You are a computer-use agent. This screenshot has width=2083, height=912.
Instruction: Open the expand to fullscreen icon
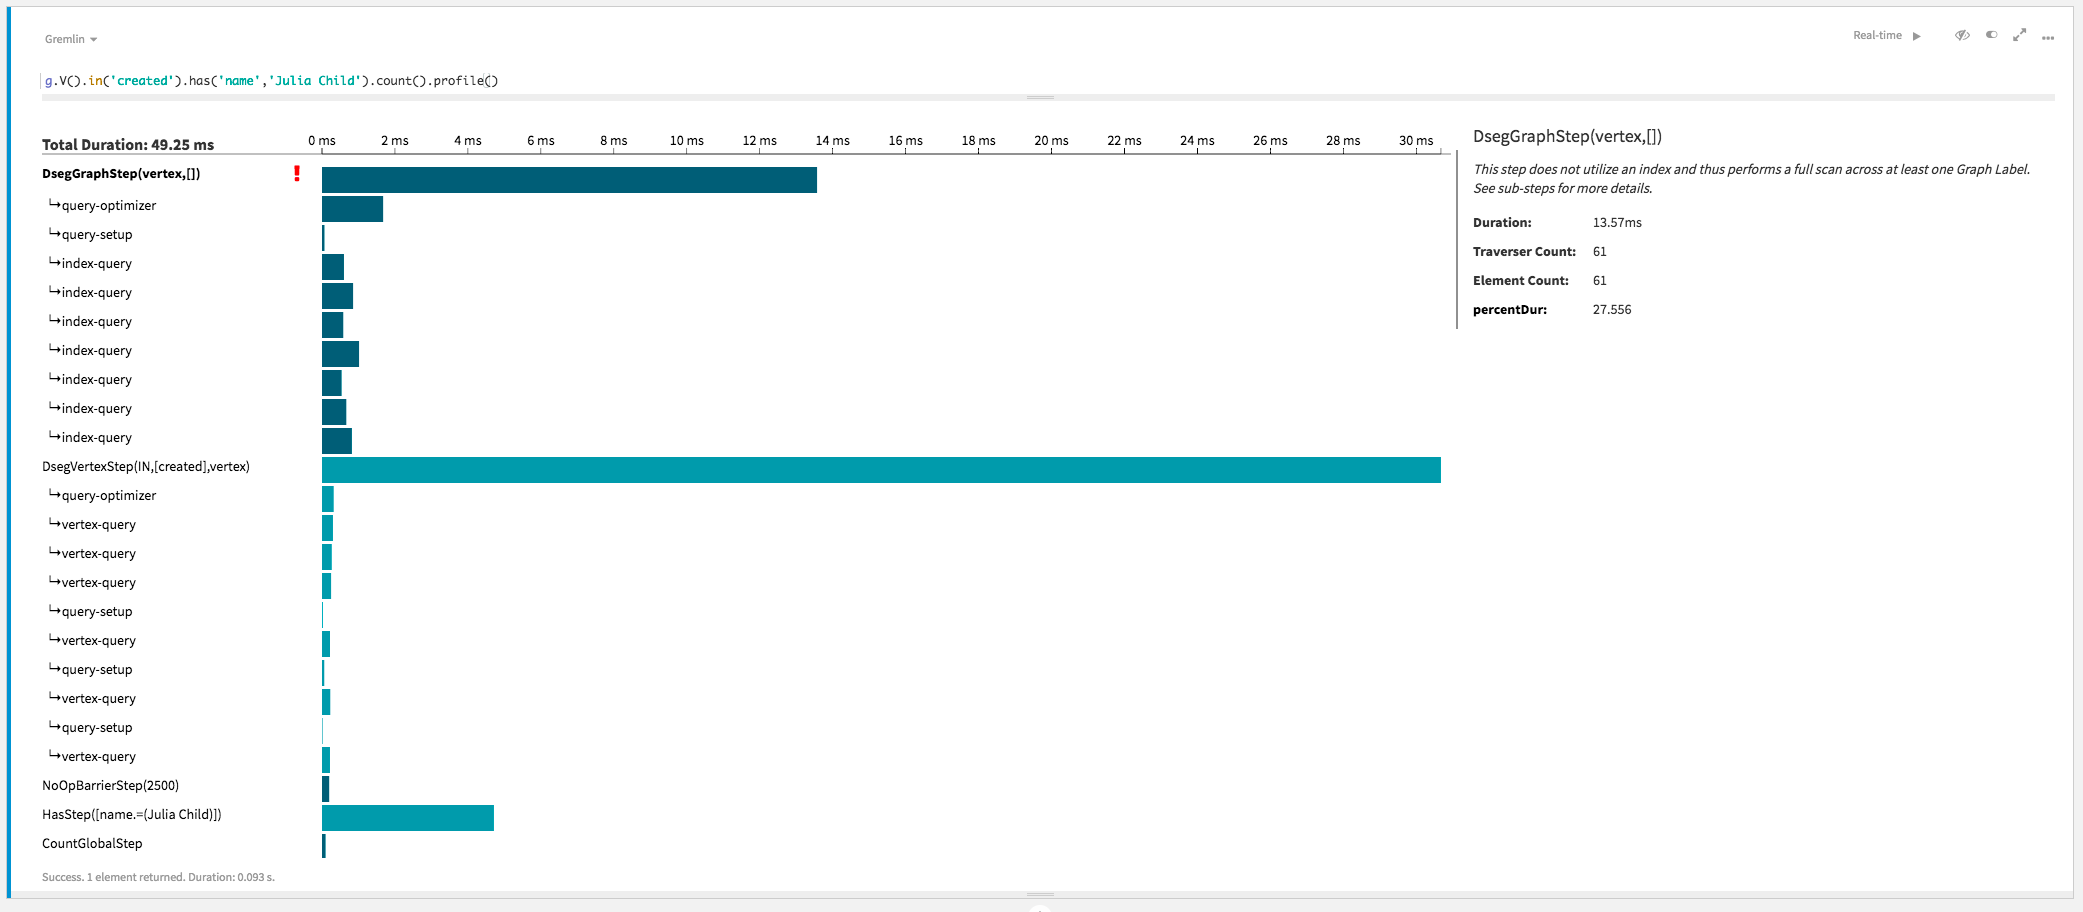(x=2019, y=35)
